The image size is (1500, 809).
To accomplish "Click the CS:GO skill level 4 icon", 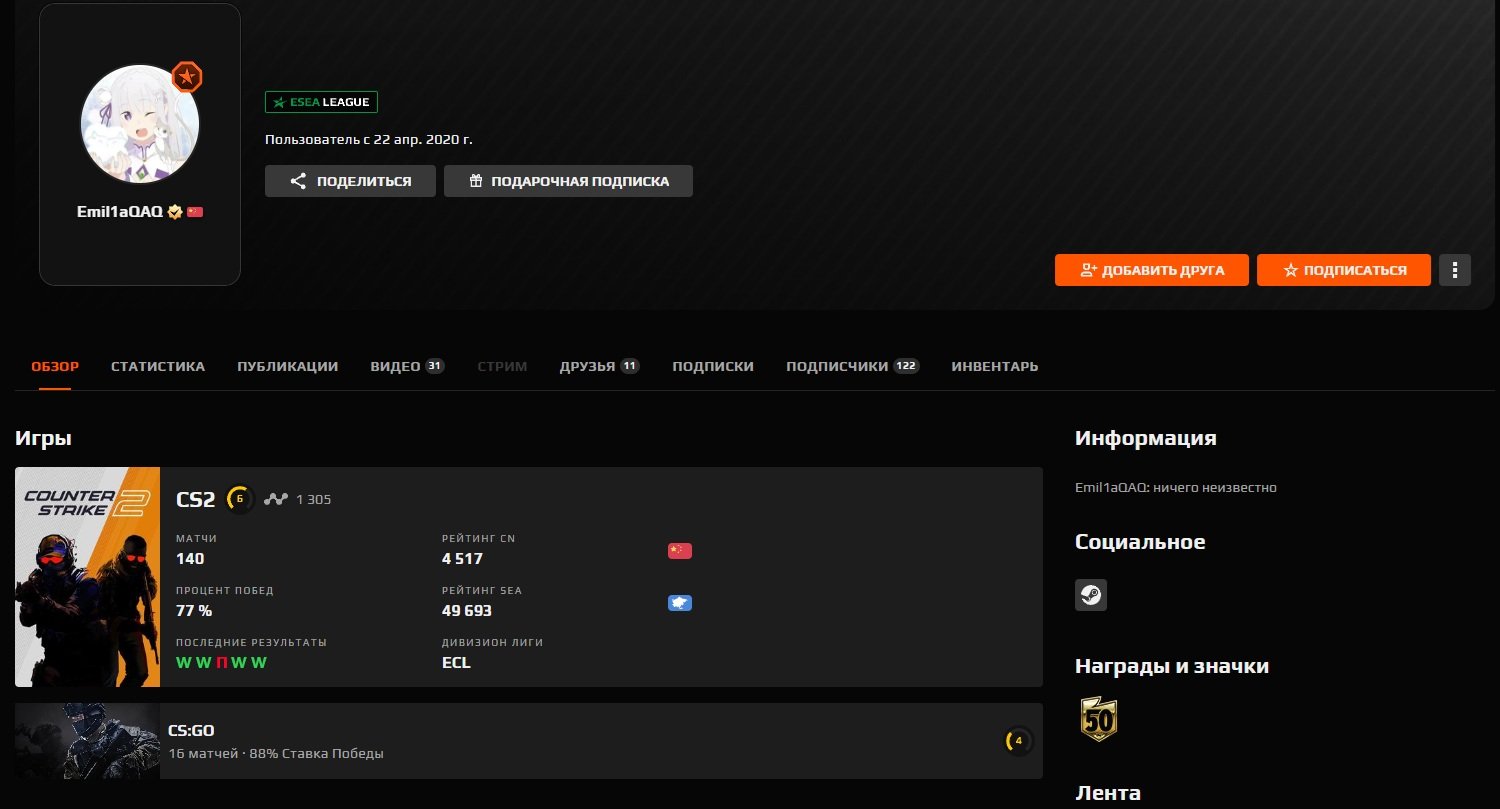I will 1018,741.
